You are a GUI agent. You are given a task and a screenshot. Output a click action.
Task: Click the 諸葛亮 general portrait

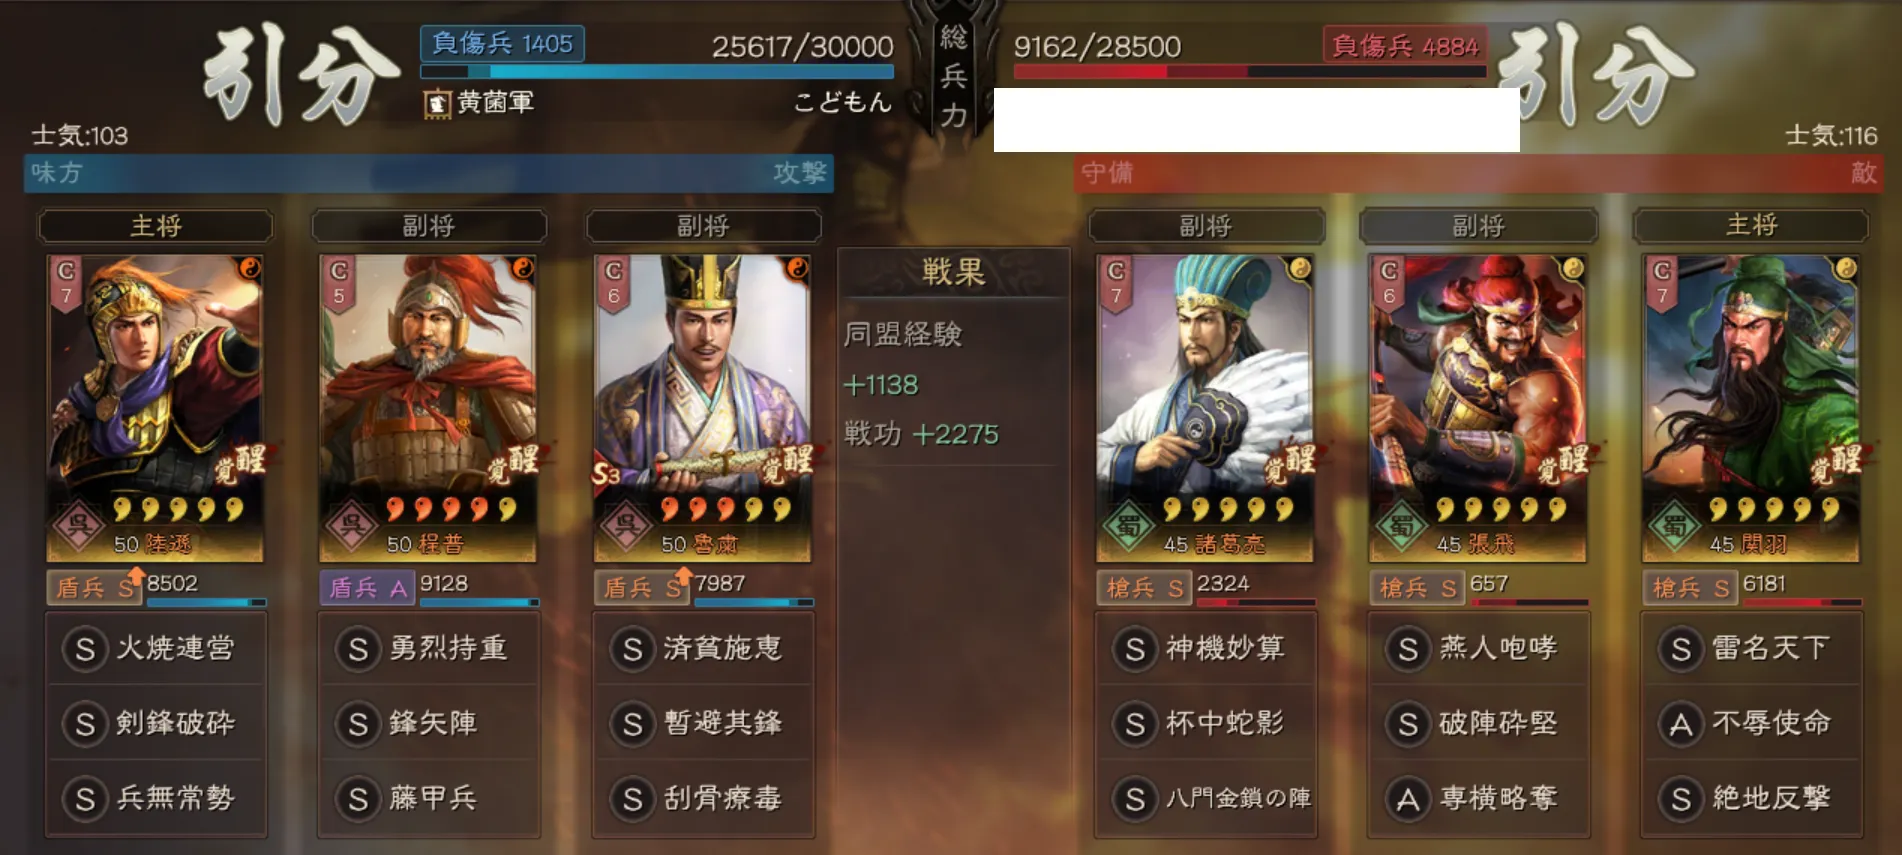pos(1205,408)
